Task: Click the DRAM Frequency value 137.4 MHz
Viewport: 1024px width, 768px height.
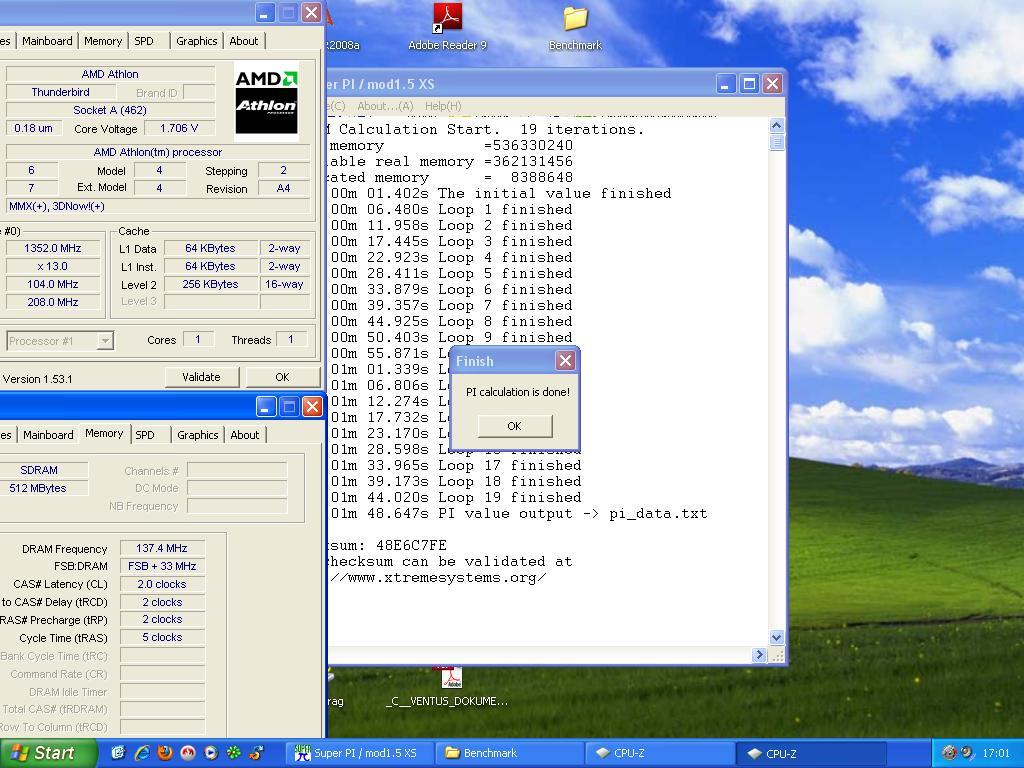Action: [162, 549]
